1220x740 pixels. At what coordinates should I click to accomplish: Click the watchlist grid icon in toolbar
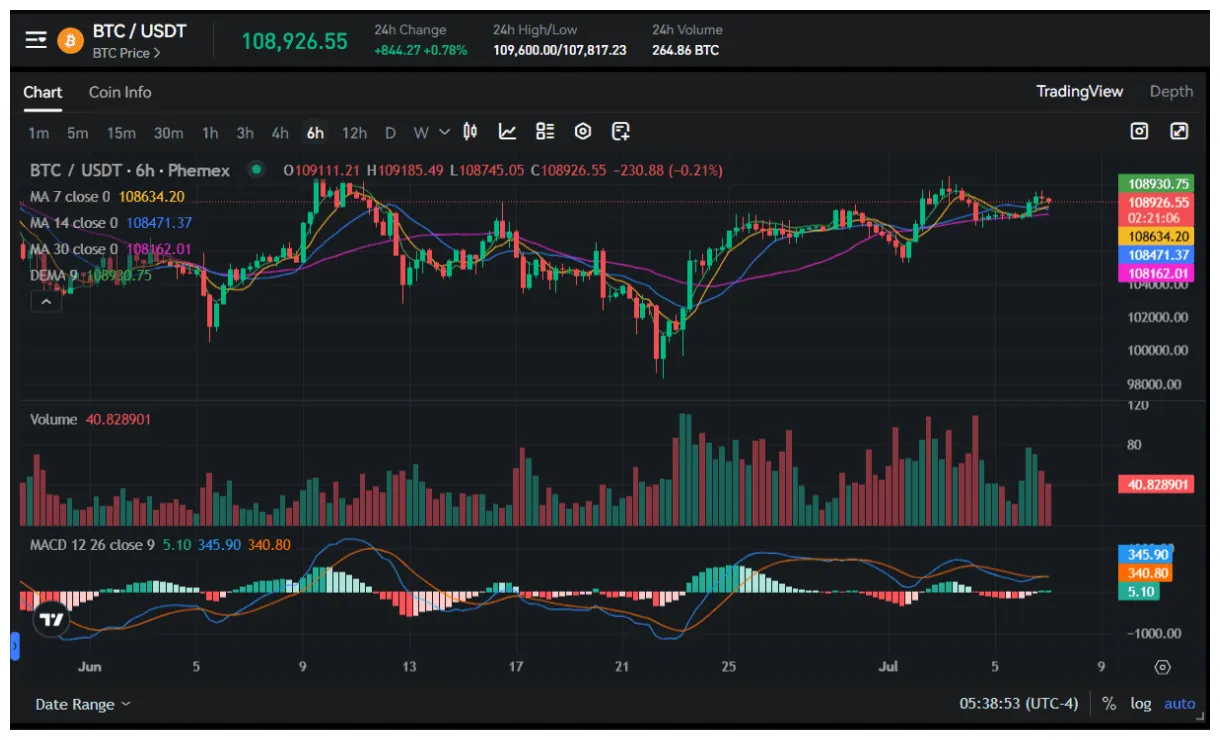pos(544,131)
